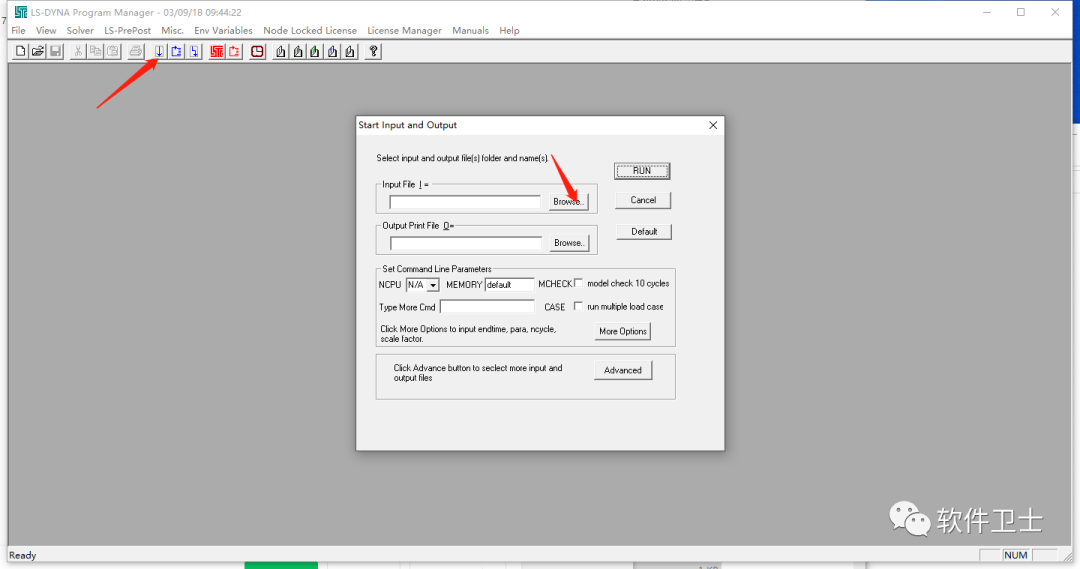Click the Advanced button
Screen dimensions: 1080x569
[623, 371]
